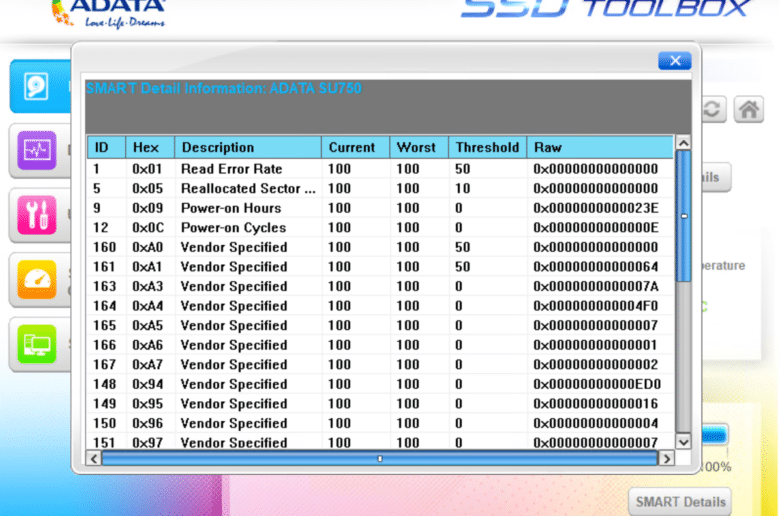This screenshot has width=780, height=516.
Task: Select the row with ID 165
Action: coord(381,325)
